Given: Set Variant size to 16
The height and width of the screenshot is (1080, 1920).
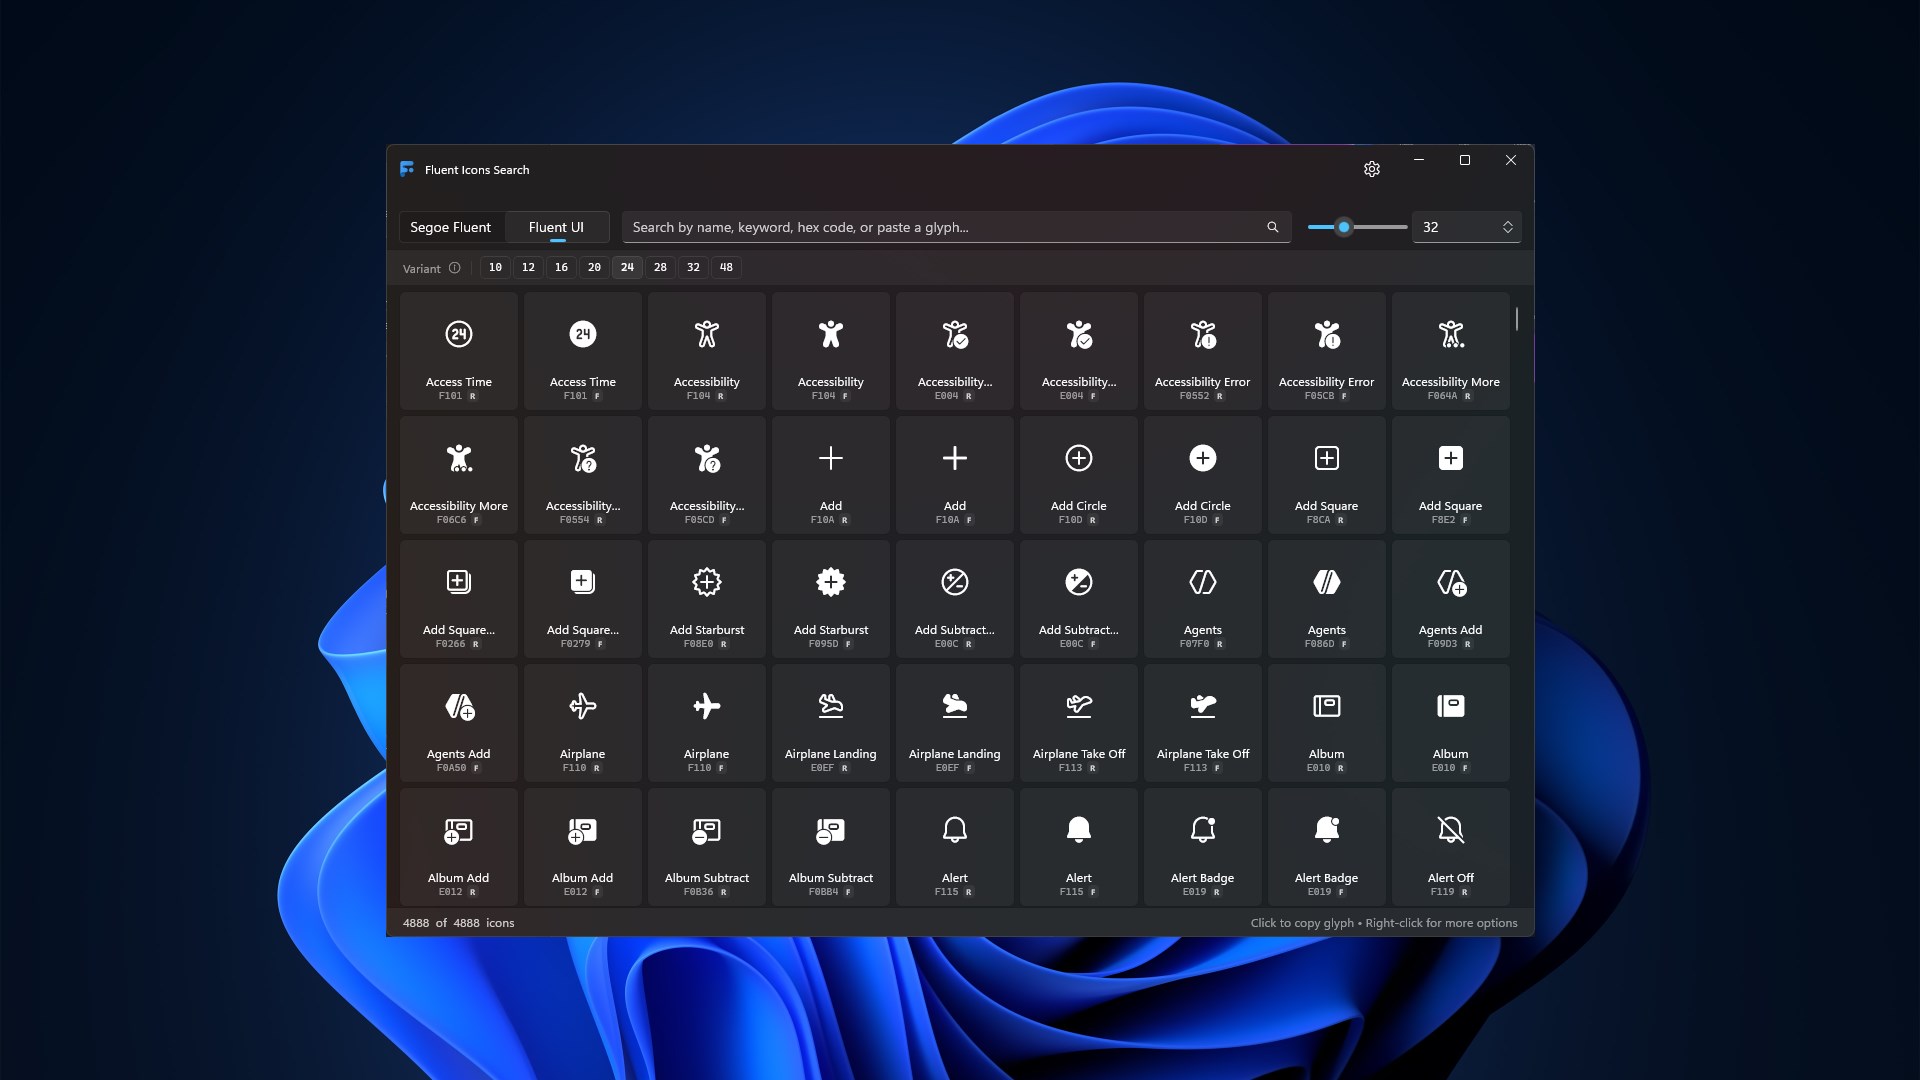Looking at the screenshot, I should 561,267.
